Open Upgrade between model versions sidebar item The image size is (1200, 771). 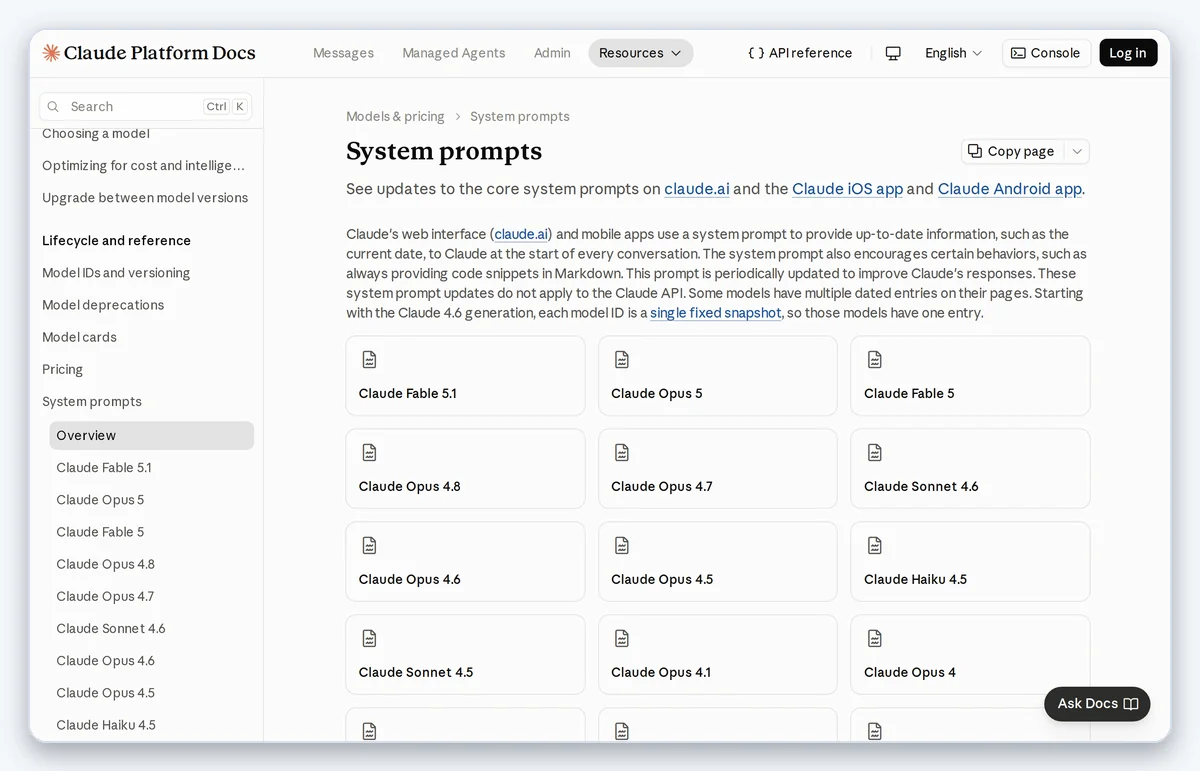pyautogui.click(x=145, y=198)
